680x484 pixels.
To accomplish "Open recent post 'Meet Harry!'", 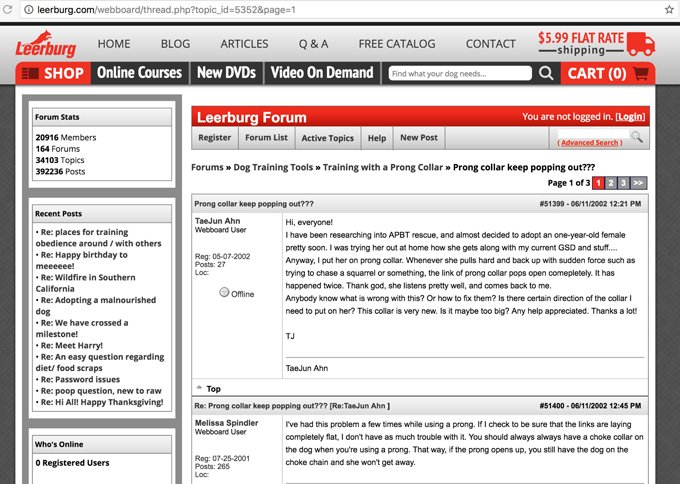I will point(72,346).
